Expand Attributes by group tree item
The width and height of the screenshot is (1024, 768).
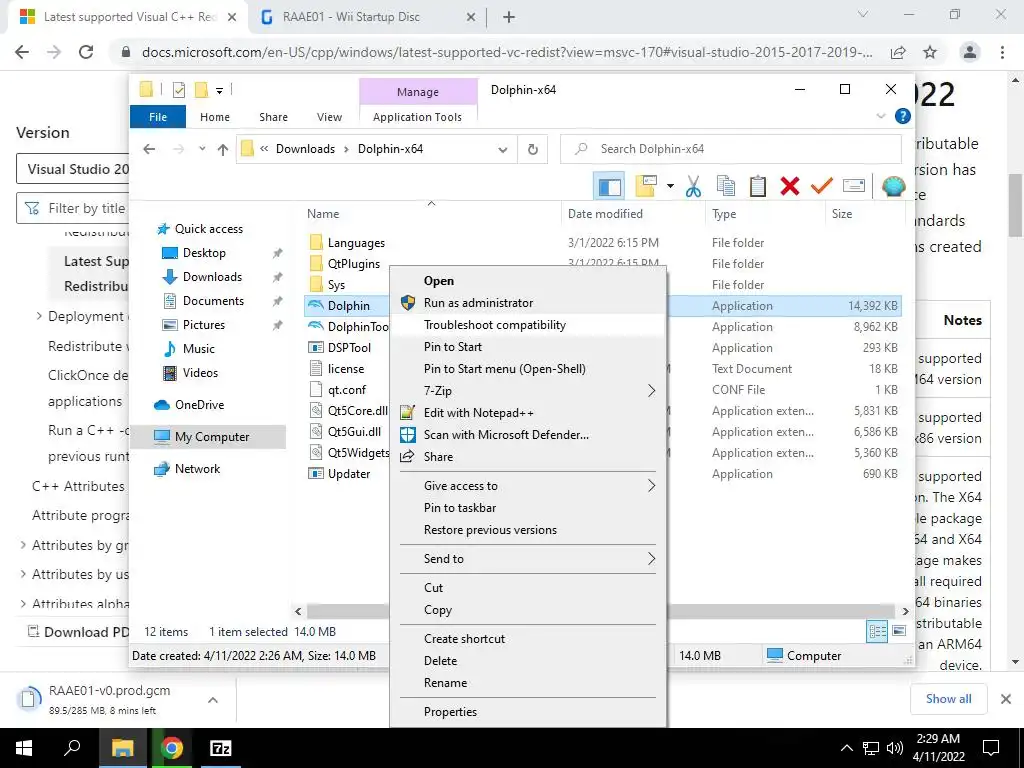click(24, 545)
